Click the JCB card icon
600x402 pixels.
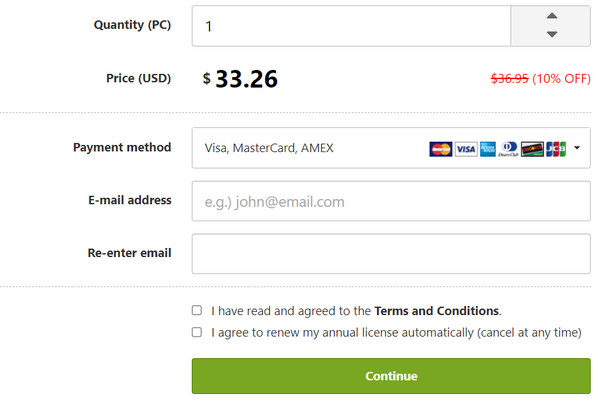556,149
